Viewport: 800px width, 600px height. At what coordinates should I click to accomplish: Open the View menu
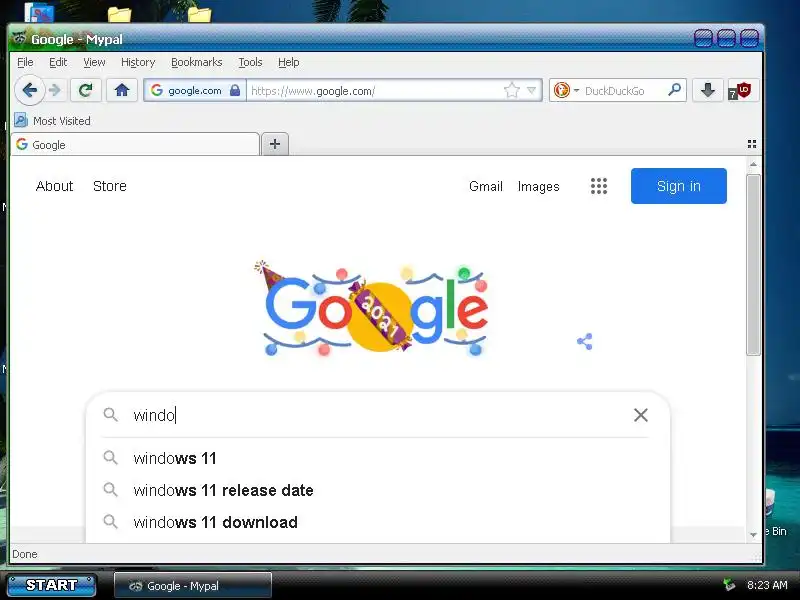94,62
